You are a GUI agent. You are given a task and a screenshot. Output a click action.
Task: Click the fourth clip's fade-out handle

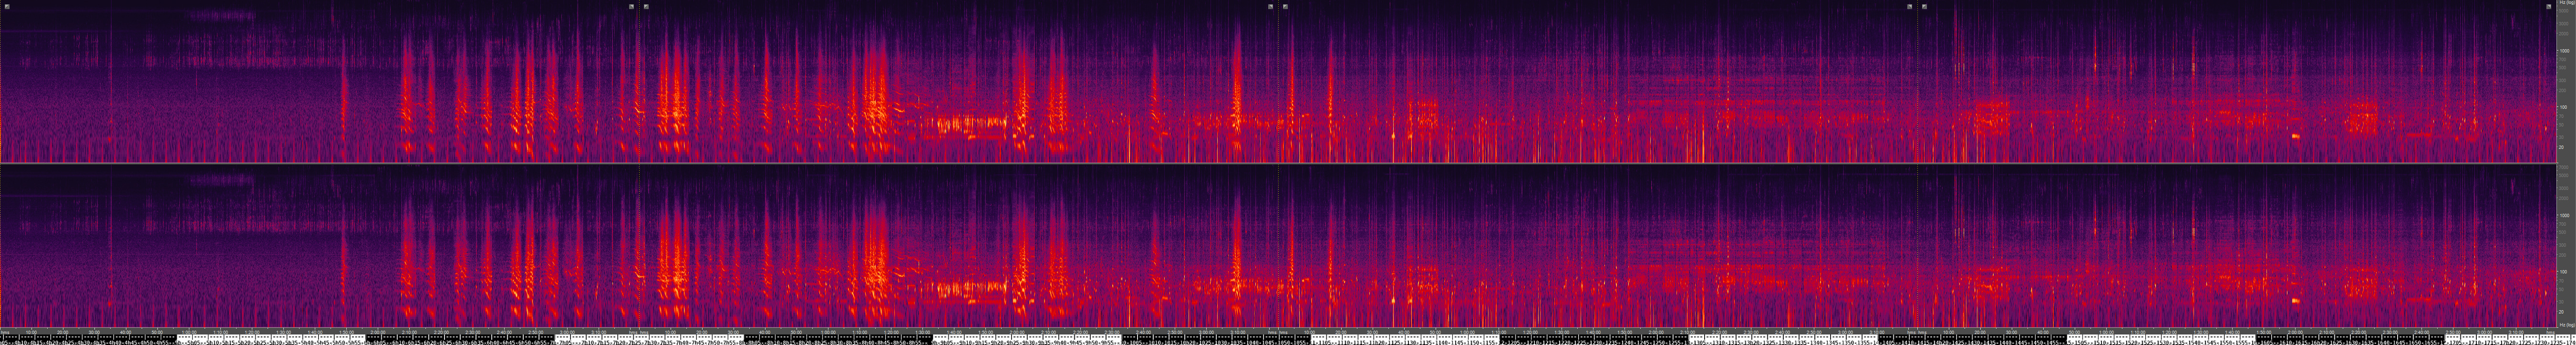[x=2548, y=6]
